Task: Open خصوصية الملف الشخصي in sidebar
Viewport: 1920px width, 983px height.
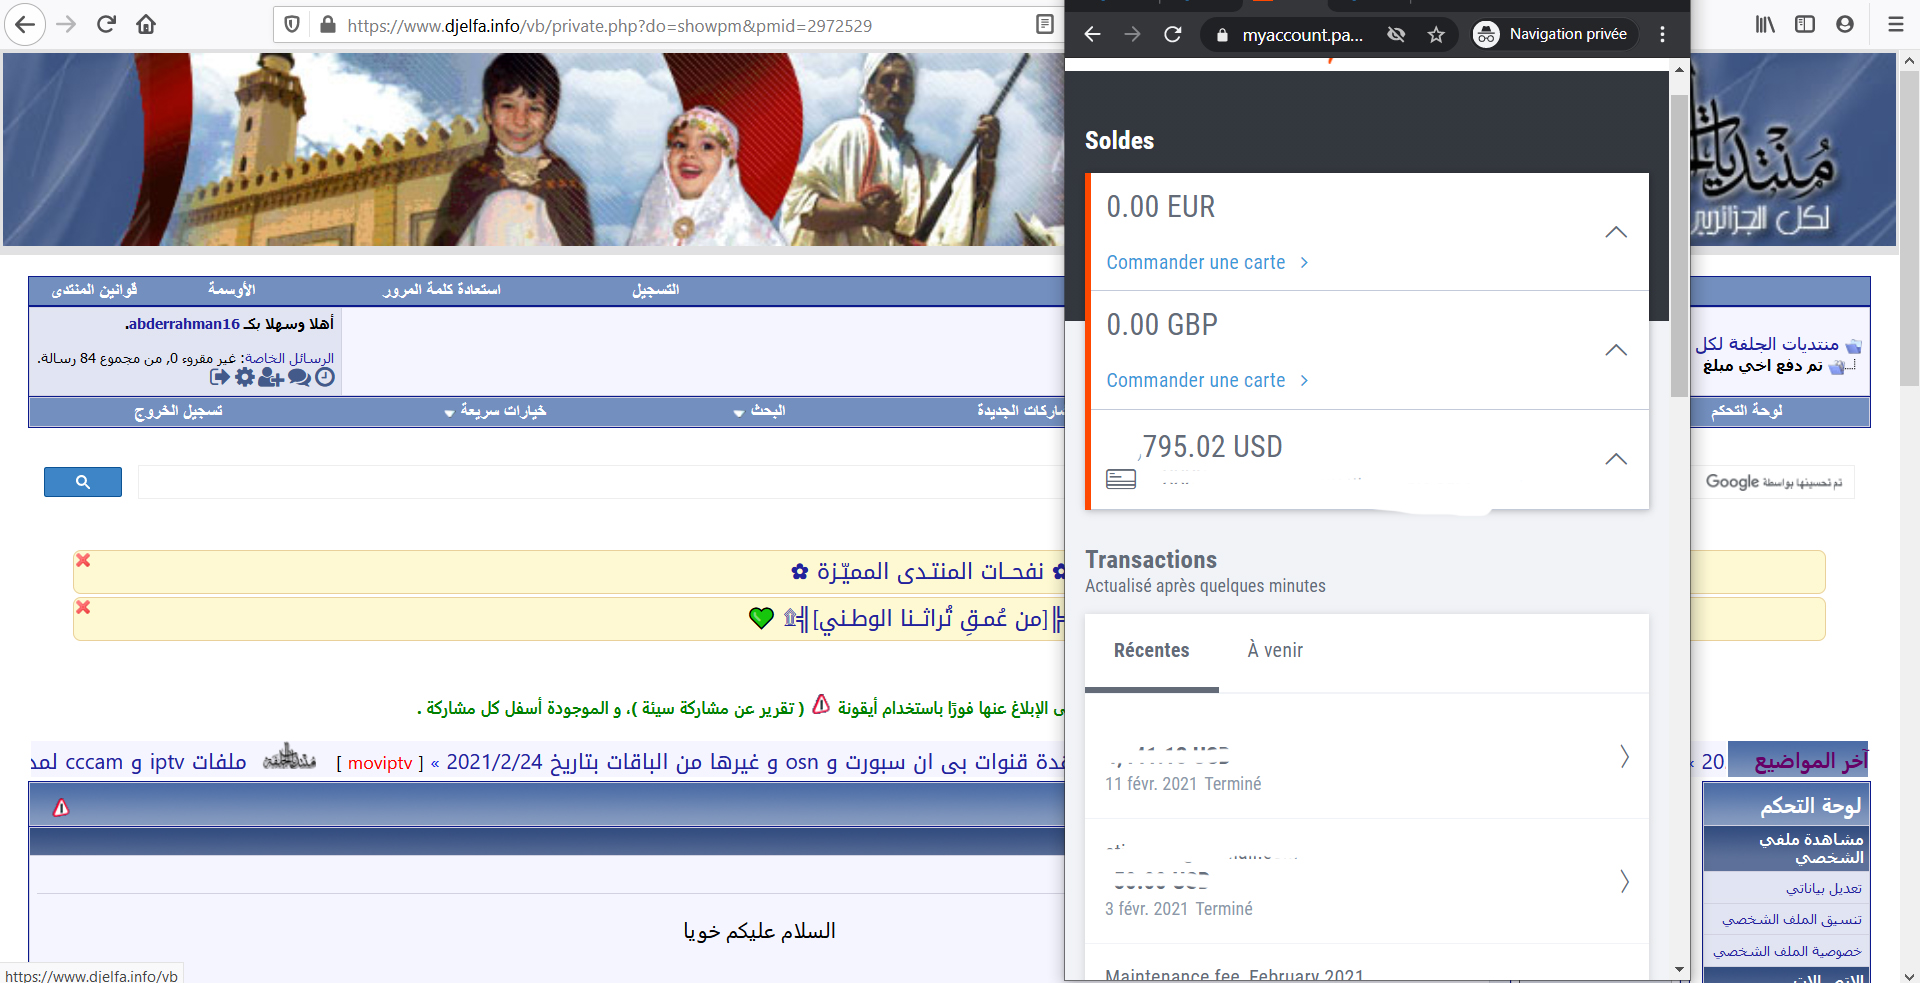Action: click(1787, 951)
